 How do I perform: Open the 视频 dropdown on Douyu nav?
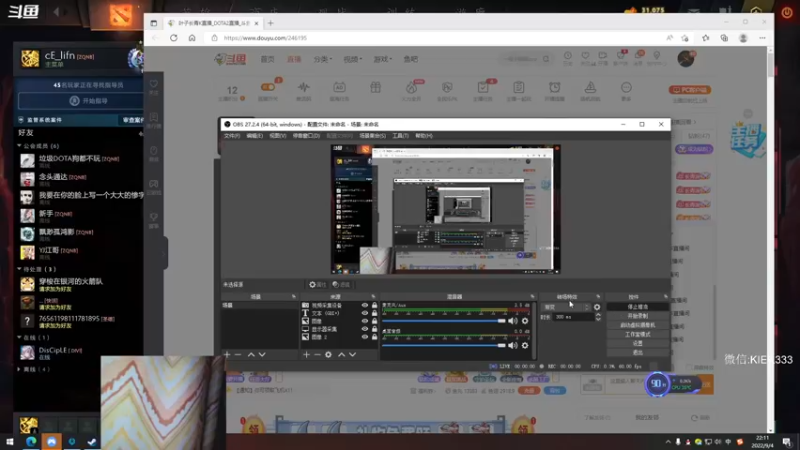tap(352, 59)
